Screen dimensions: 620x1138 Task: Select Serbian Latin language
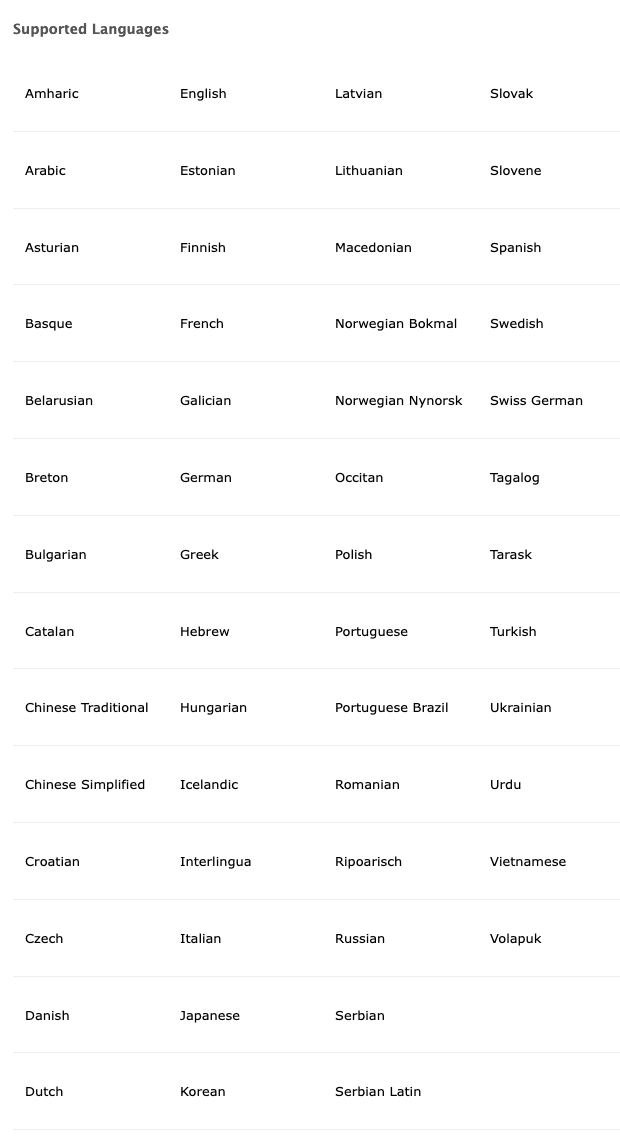point(378,1092)
